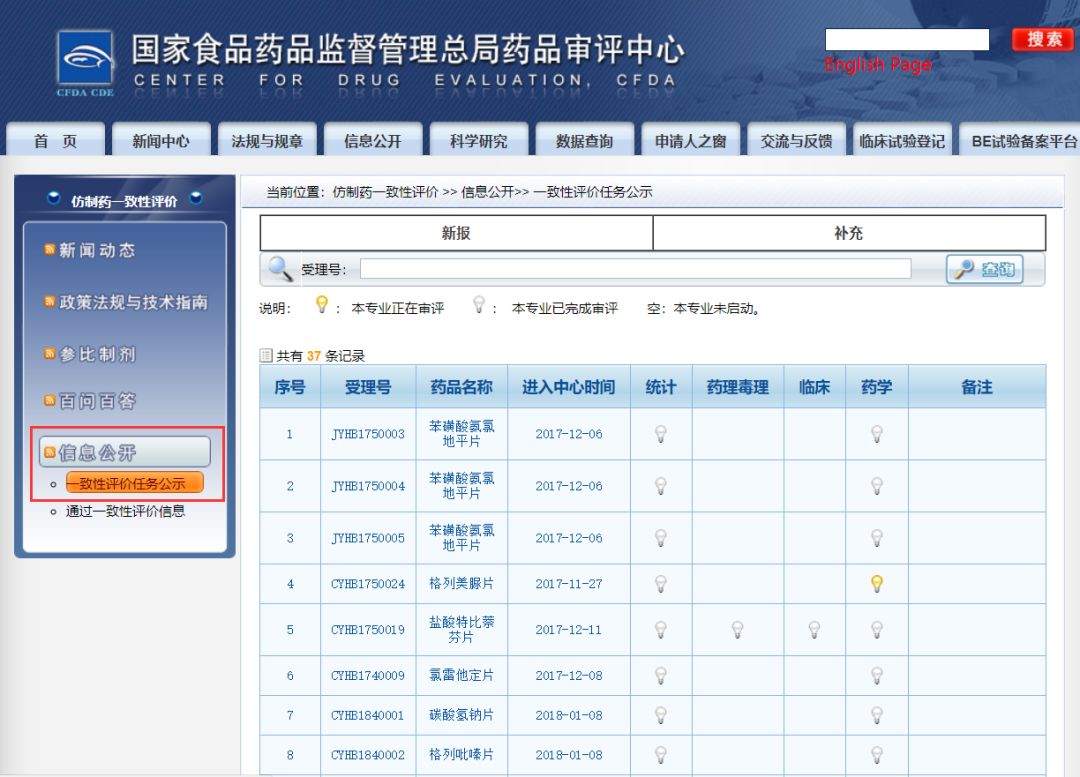Click the 药学 bulb for JYHB1750004
The image size is (1080, 777).
pos(877,486)
